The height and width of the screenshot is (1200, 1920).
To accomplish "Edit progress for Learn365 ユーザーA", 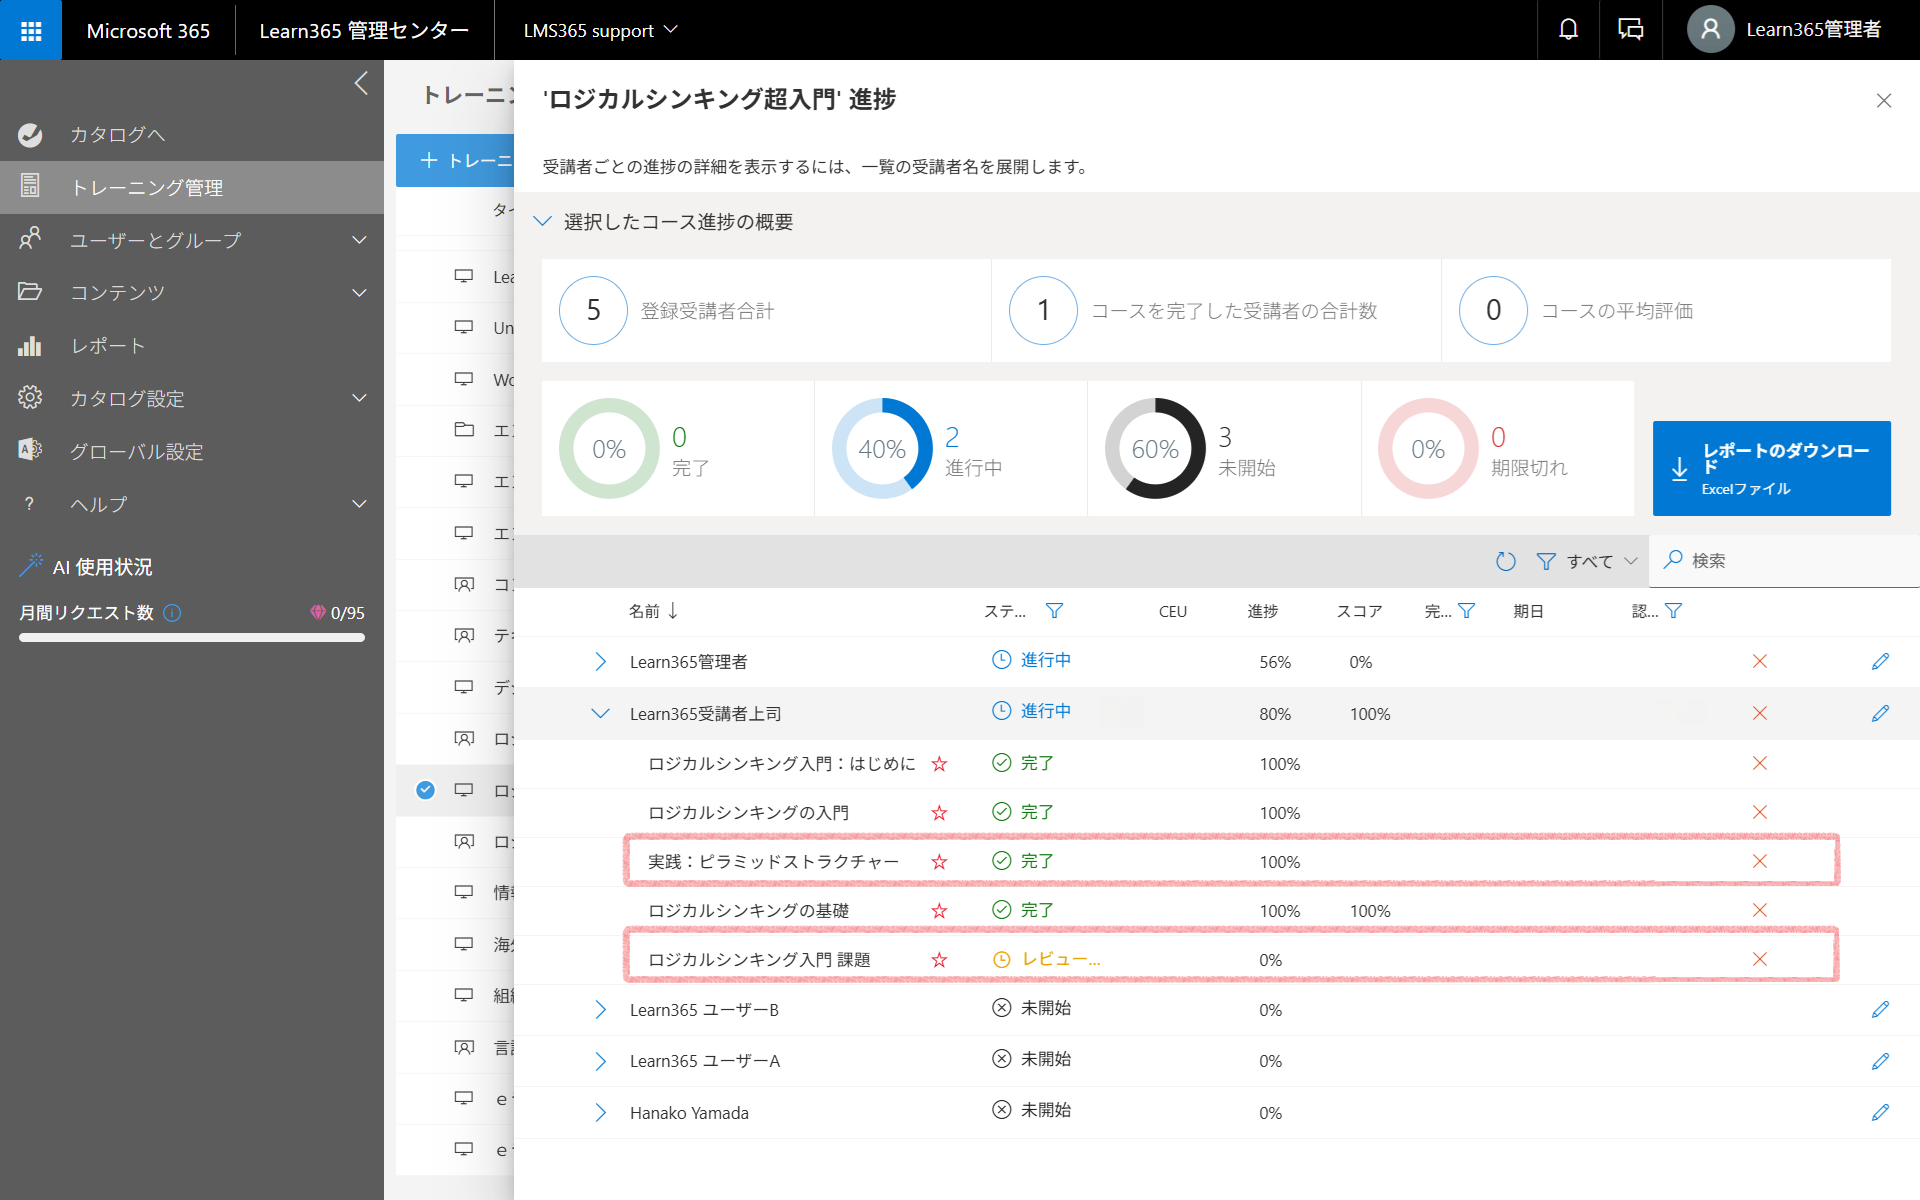I will click(1880, 1061).
